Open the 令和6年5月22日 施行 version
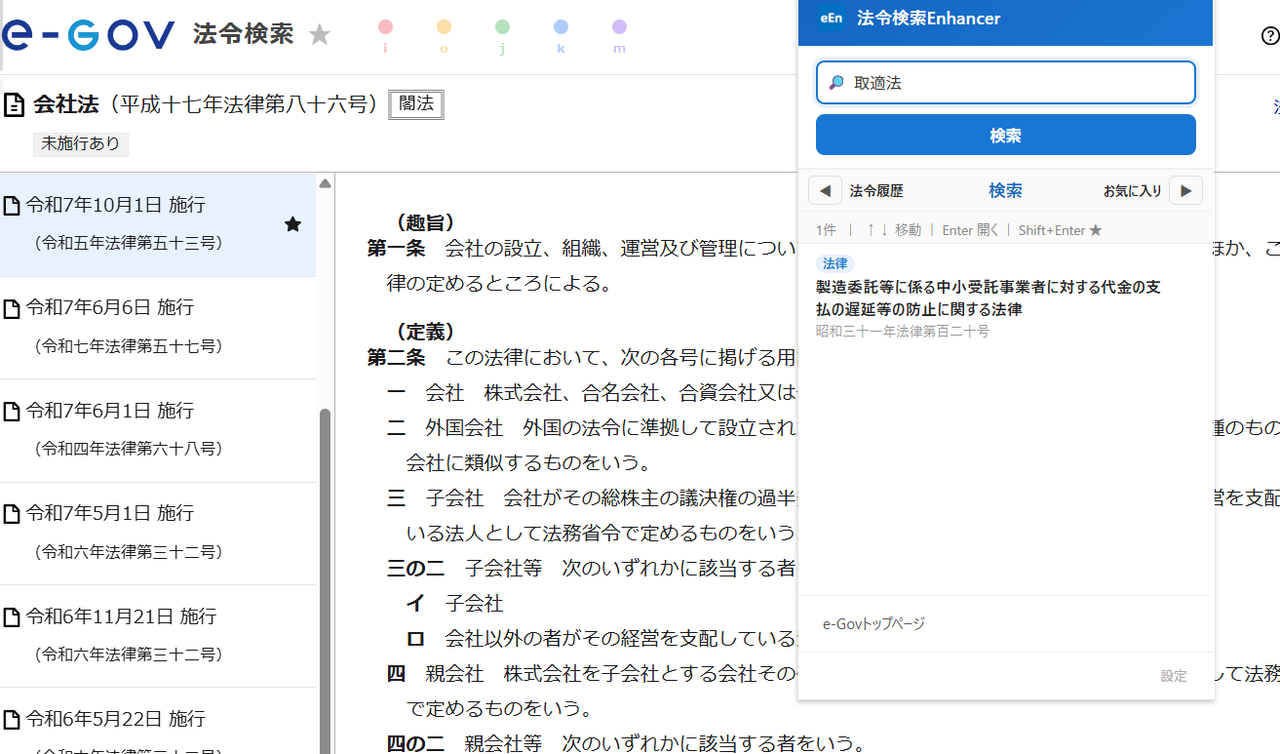 pos(158,721)
